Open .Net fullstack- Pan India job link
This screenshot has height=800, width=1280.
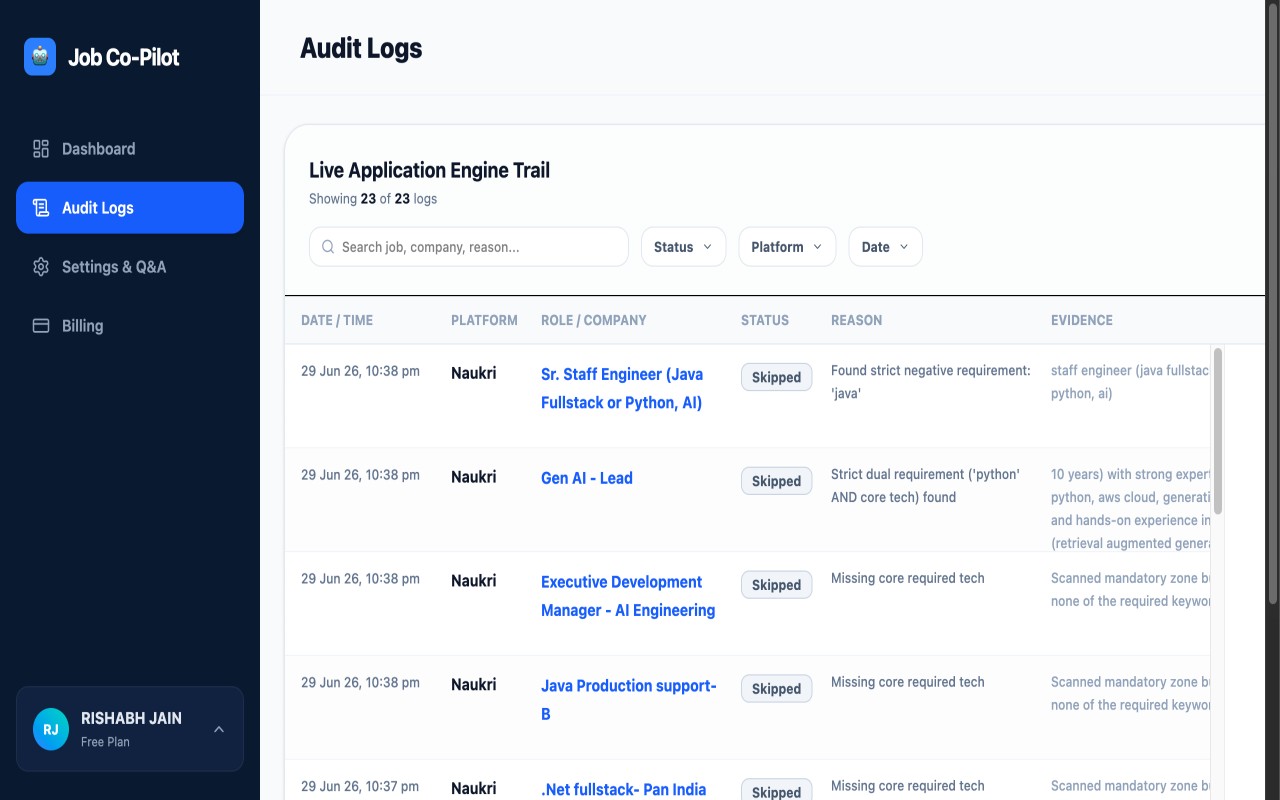tap(624, 789)
